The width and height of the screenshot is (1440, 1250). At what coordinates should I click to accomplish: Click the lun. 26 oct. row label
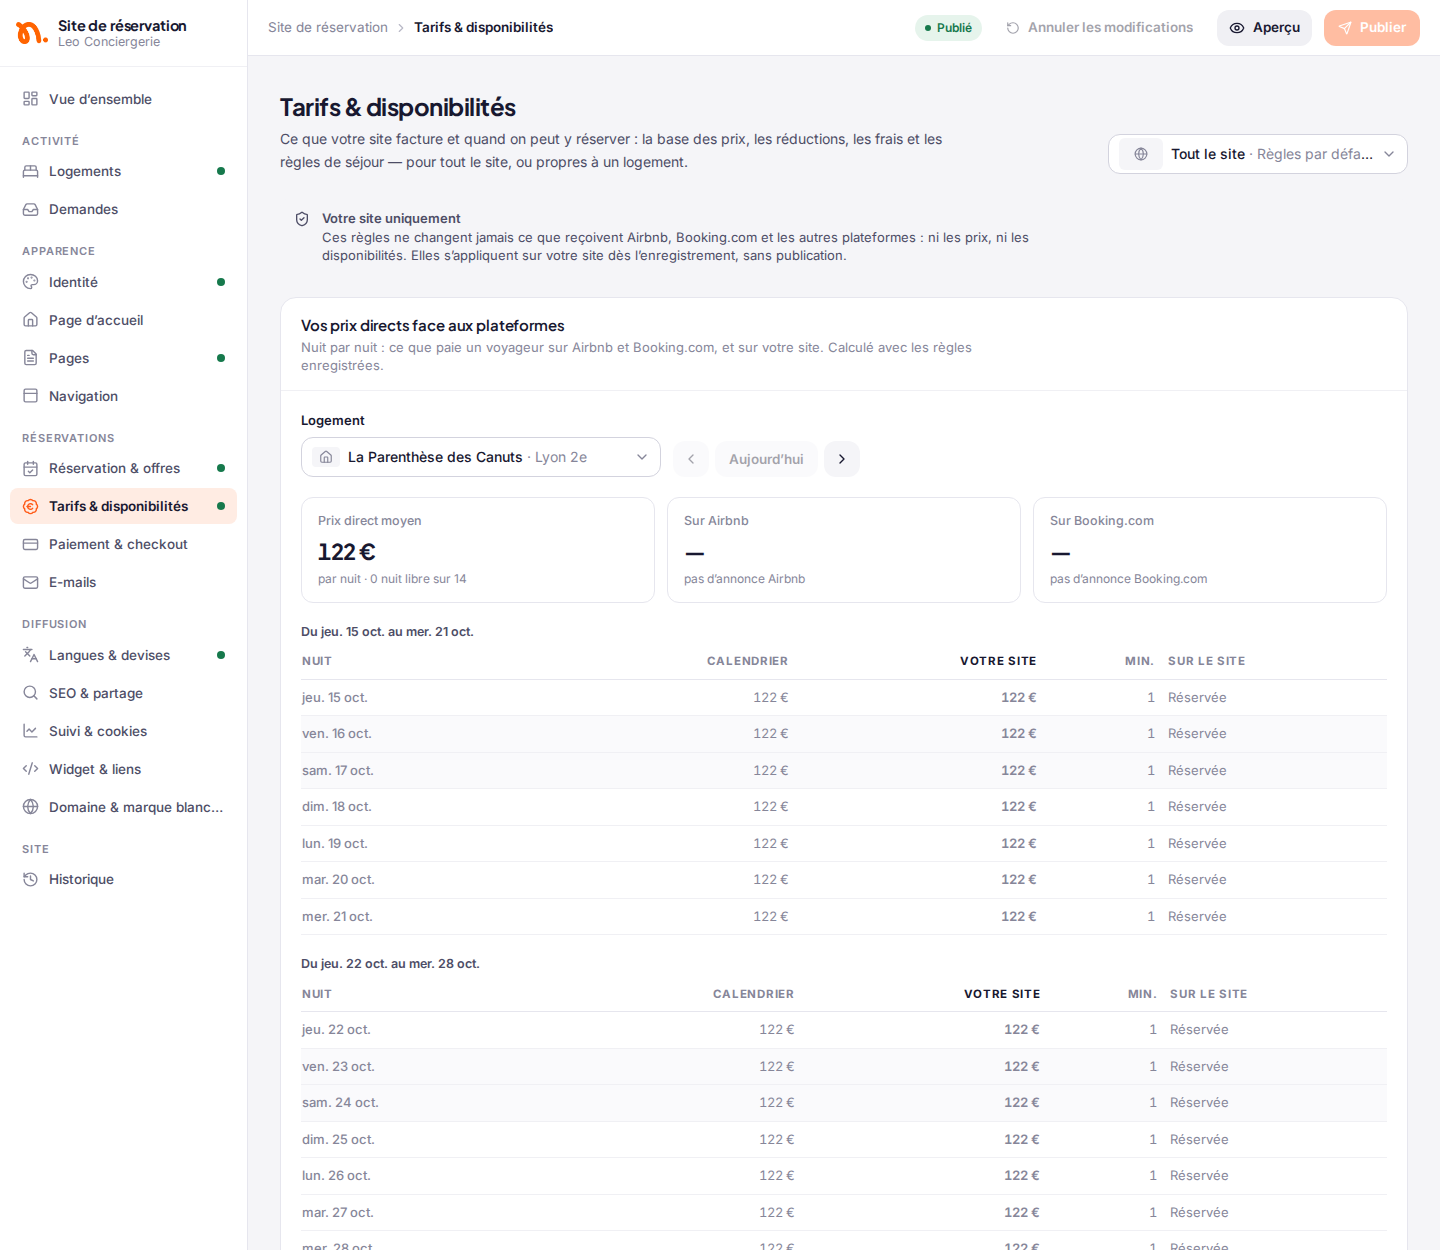coord(336,1176)
